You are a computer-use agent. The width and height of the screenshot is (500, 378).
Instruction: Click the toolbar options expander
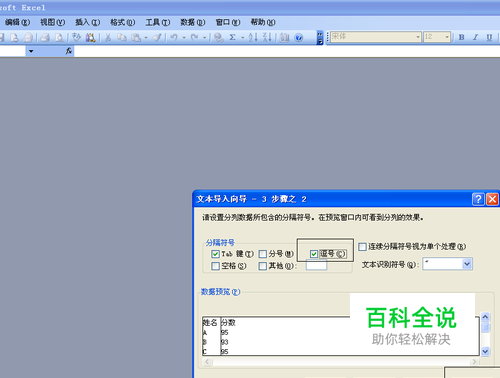(320, 38)
